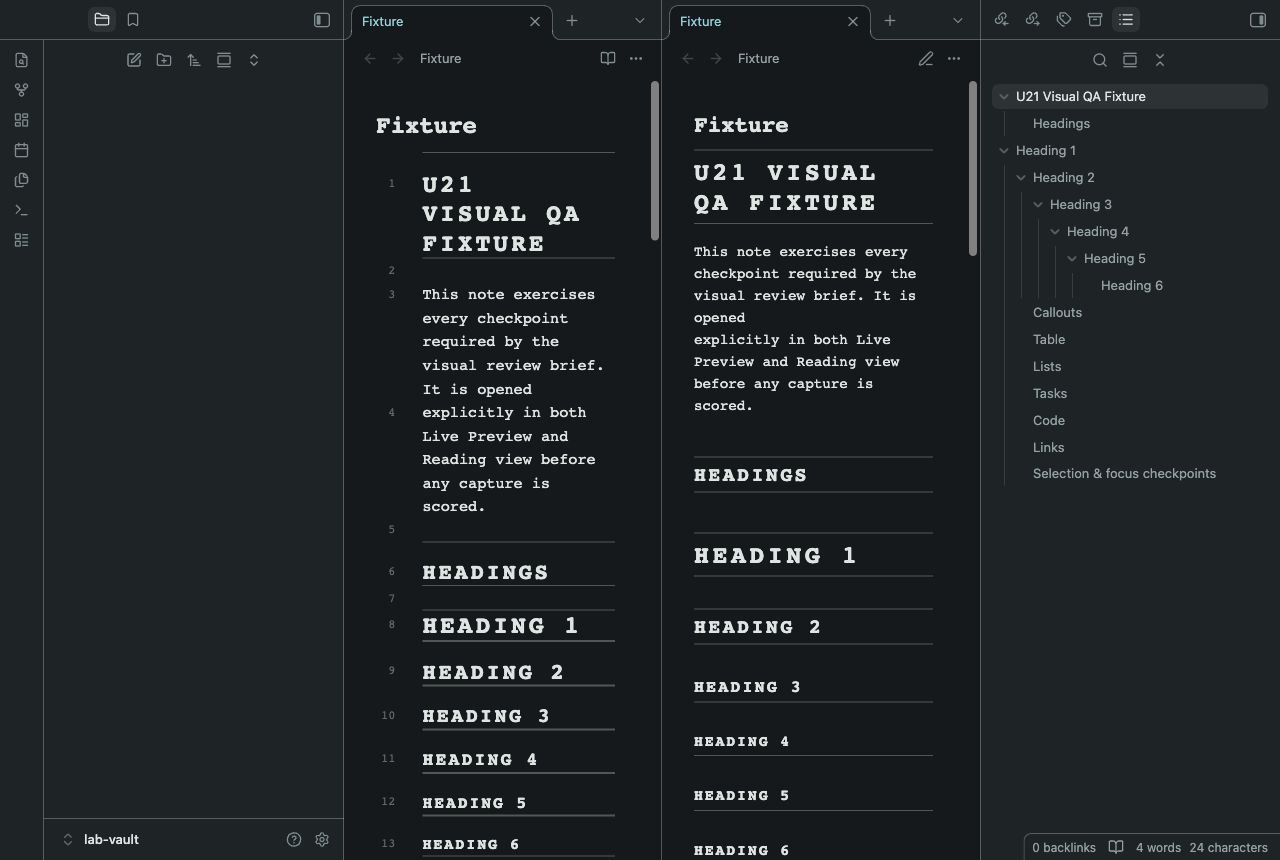The height and width of the screenshot is (860, 1280).
Task: Toggle the left sidebar collapse button
Action: 322,20
